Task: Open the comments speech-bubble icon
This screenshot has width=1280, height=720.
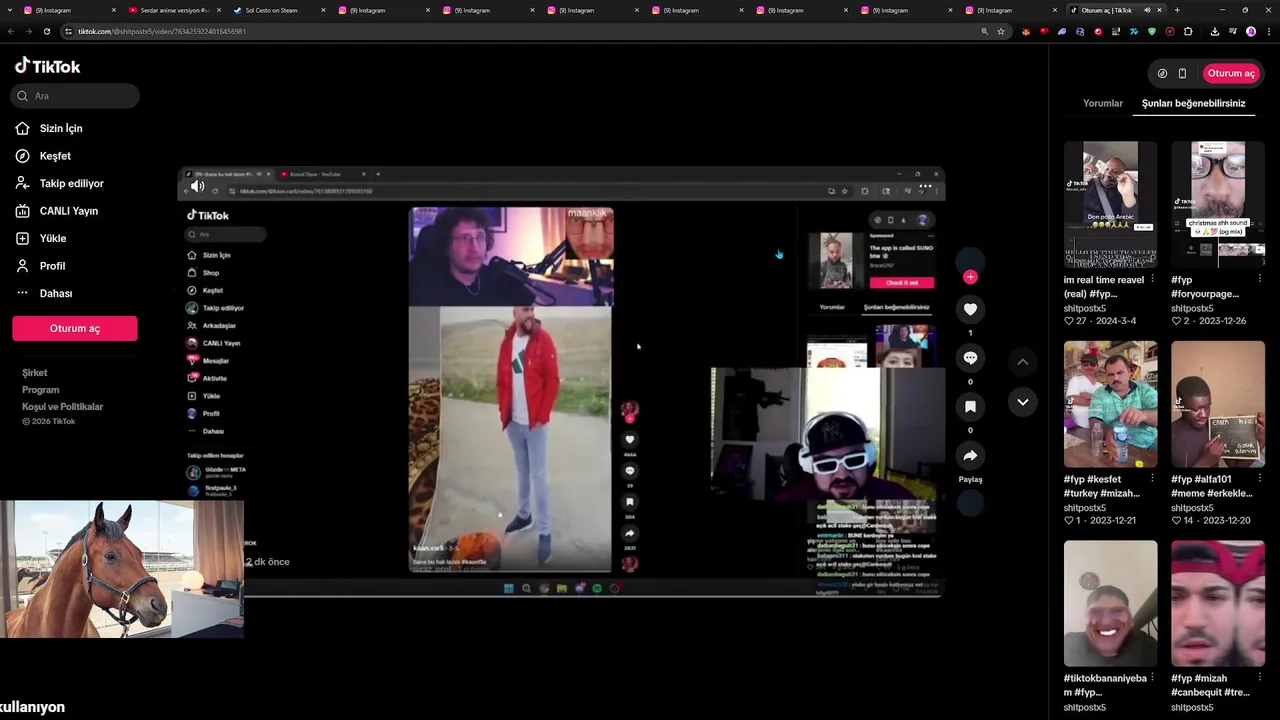Action: point(970,358)
